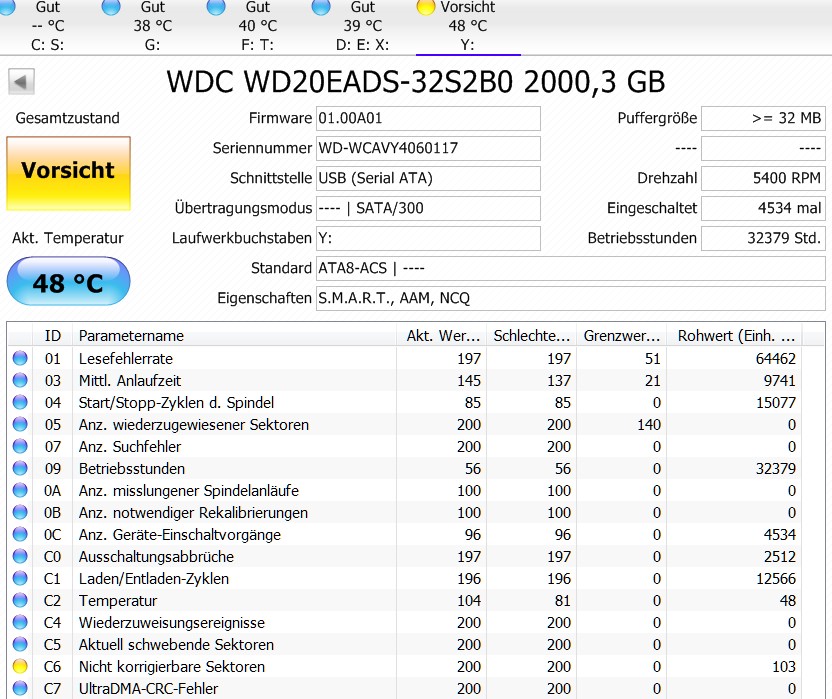Screen dimensions: 832x699
Task: Click status icon for Anz. Geräte-Einschaltvorgänge
Action: click(20, 534)
